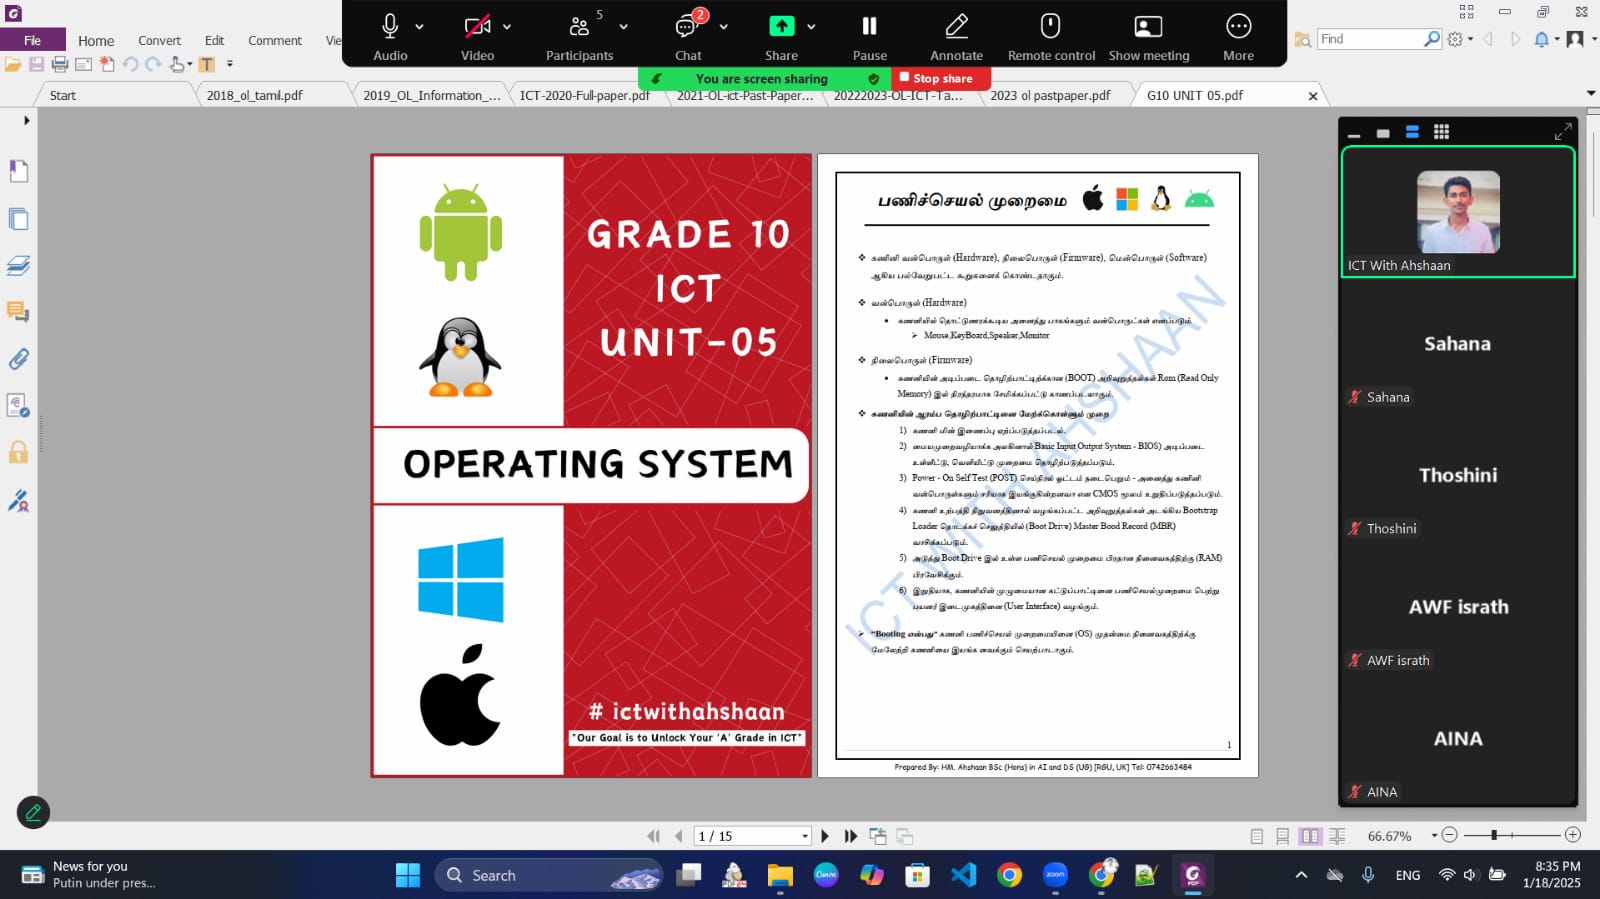
Task: Toggle facing two-page view mode
Action: point(1310,836)
